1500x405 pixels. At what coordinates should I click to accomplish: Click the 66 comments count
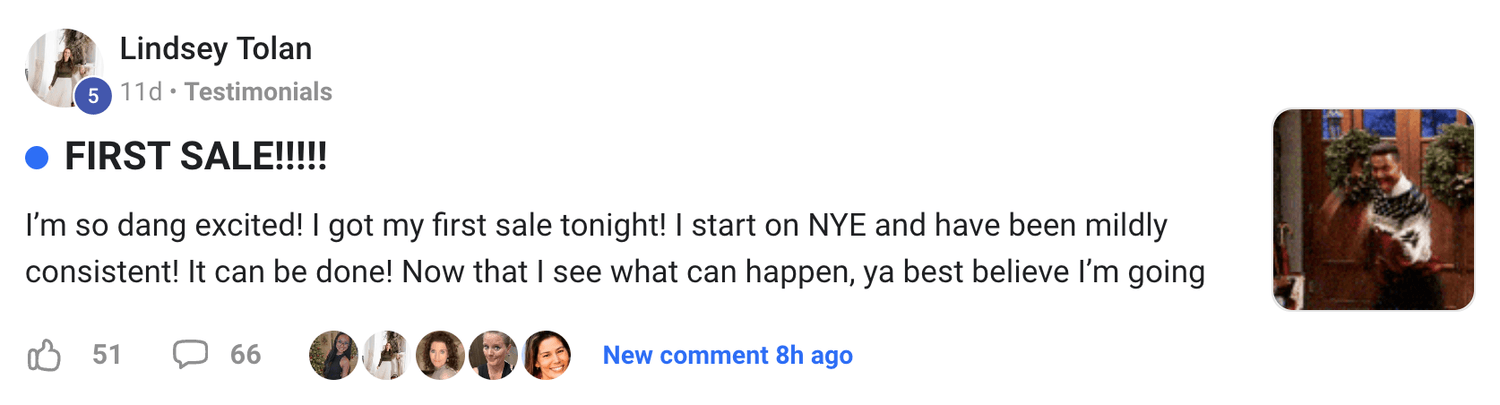245,355
